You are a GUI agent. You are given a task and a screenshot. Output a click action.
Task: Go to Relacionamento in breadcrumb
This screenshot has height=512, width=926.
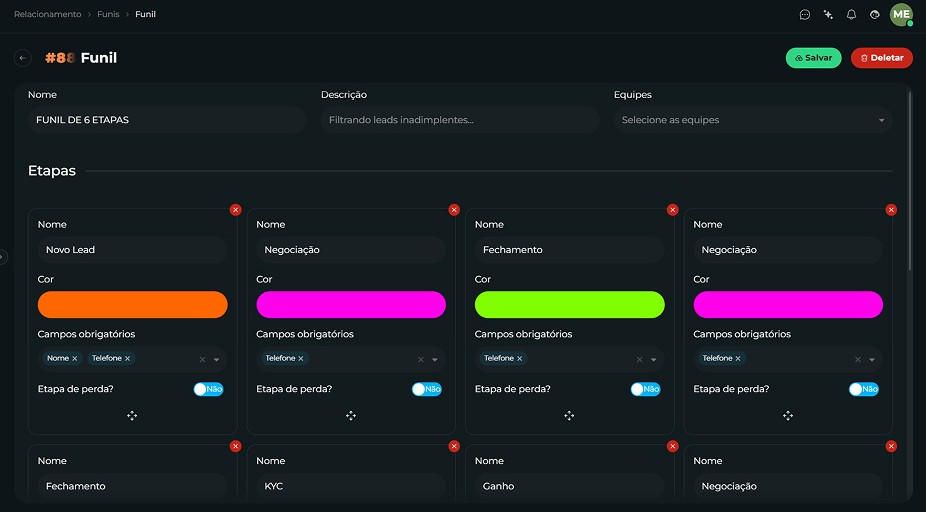48,14
